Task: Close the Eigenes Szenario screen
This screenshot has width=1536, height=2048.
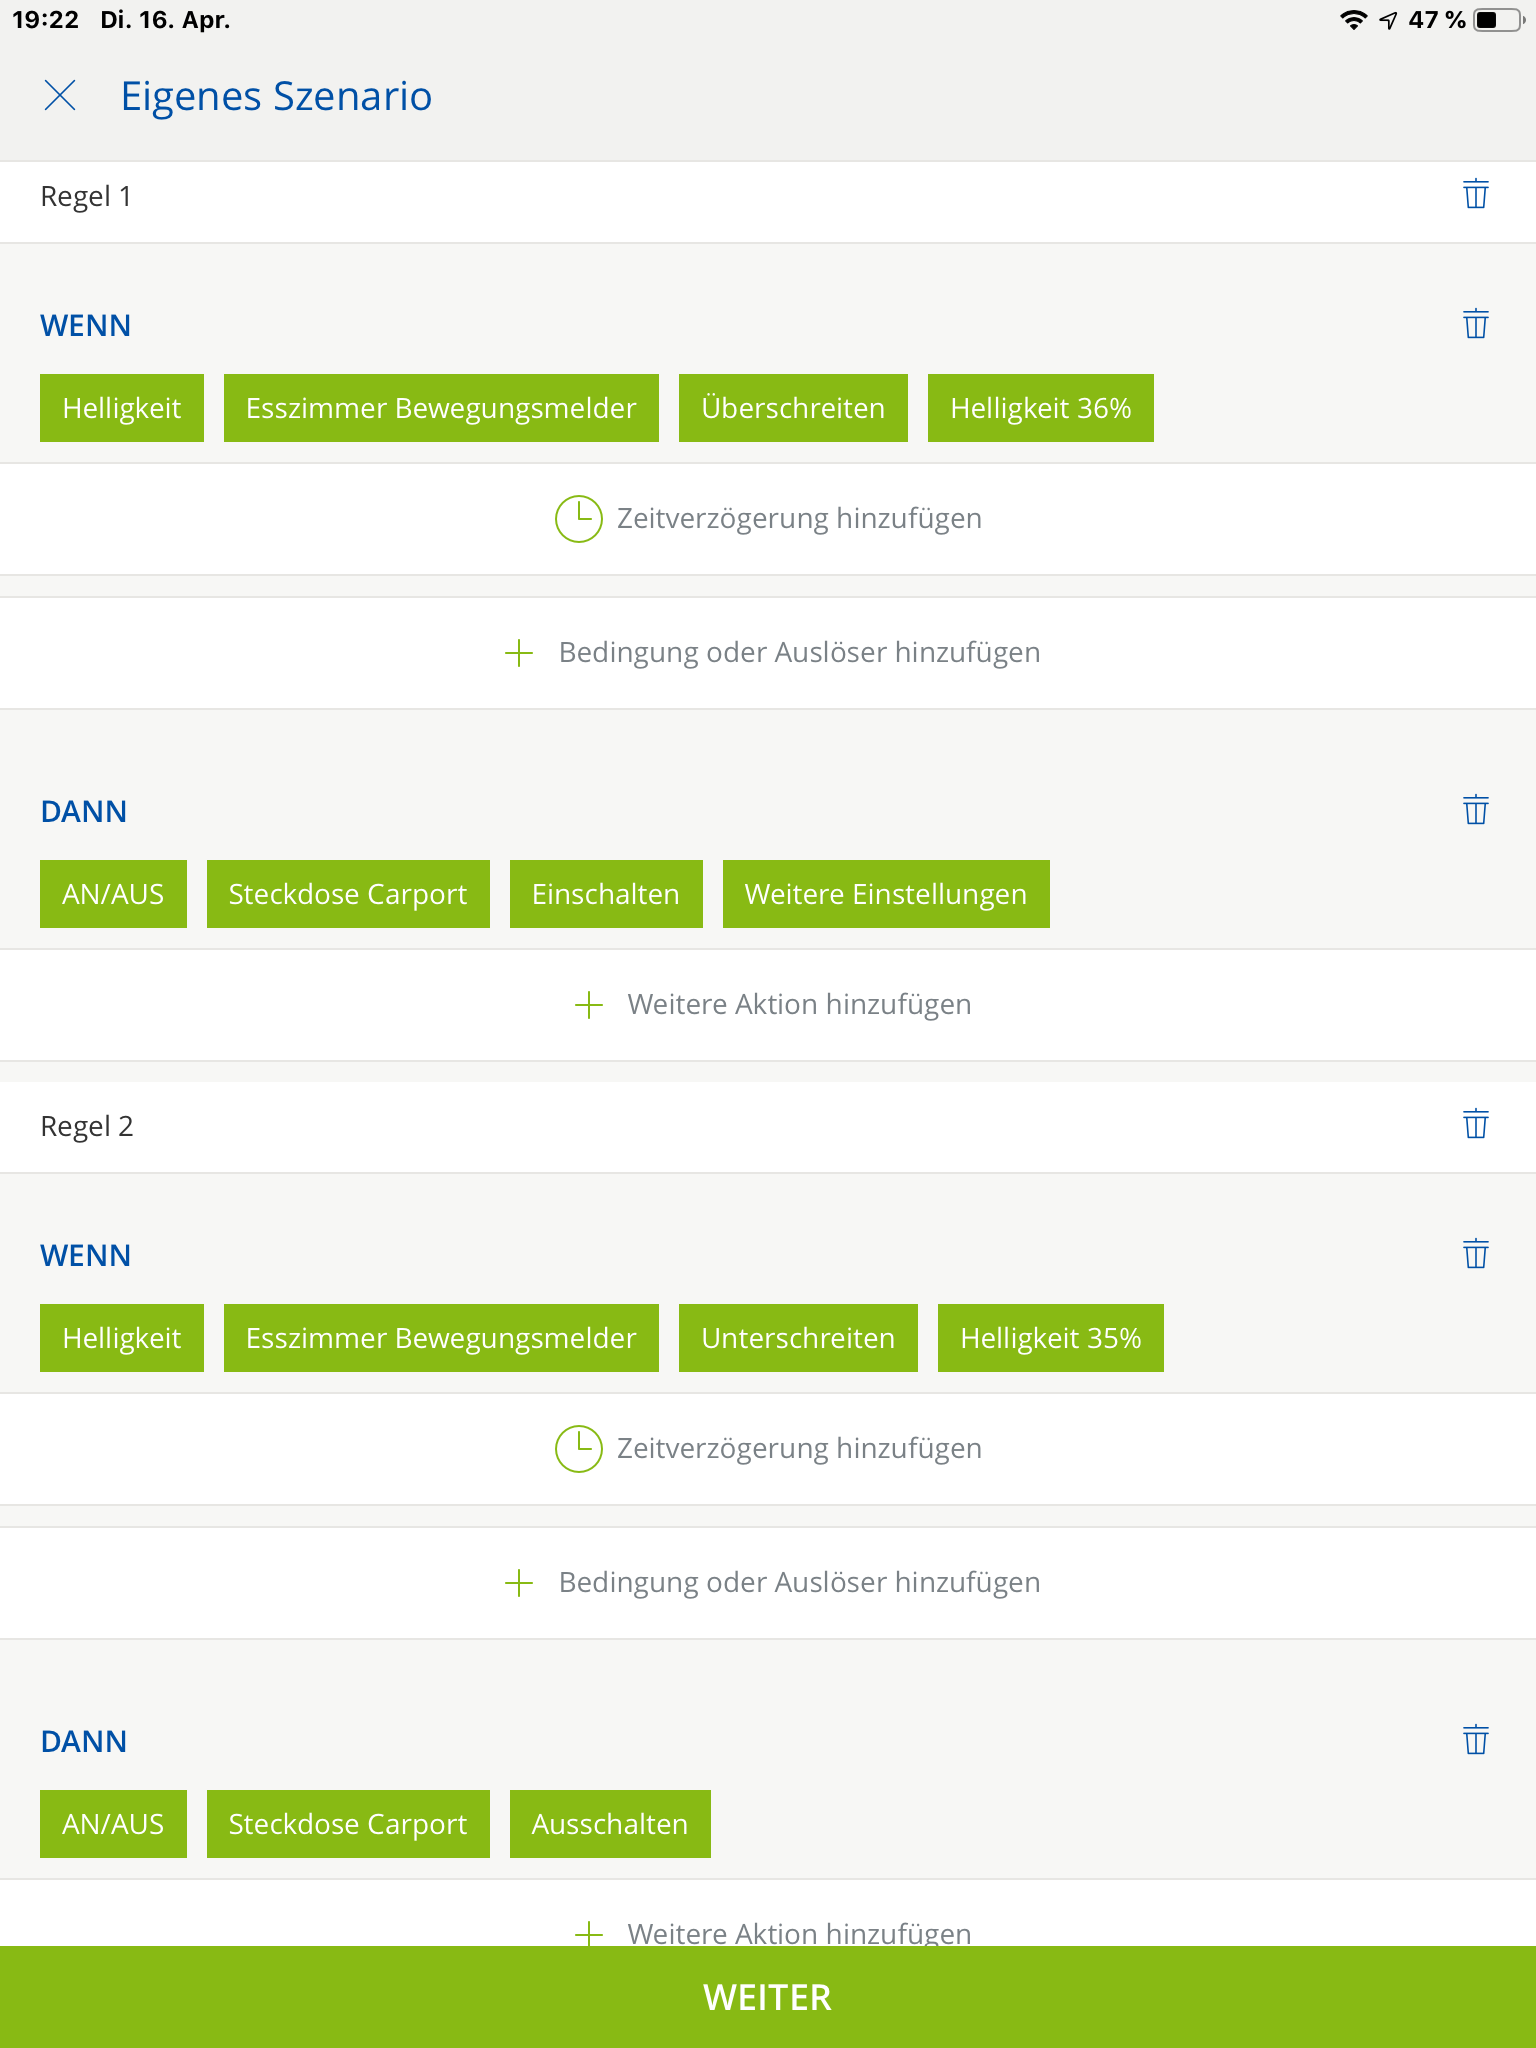Action: pyautogui.click(x=60, y=96)
